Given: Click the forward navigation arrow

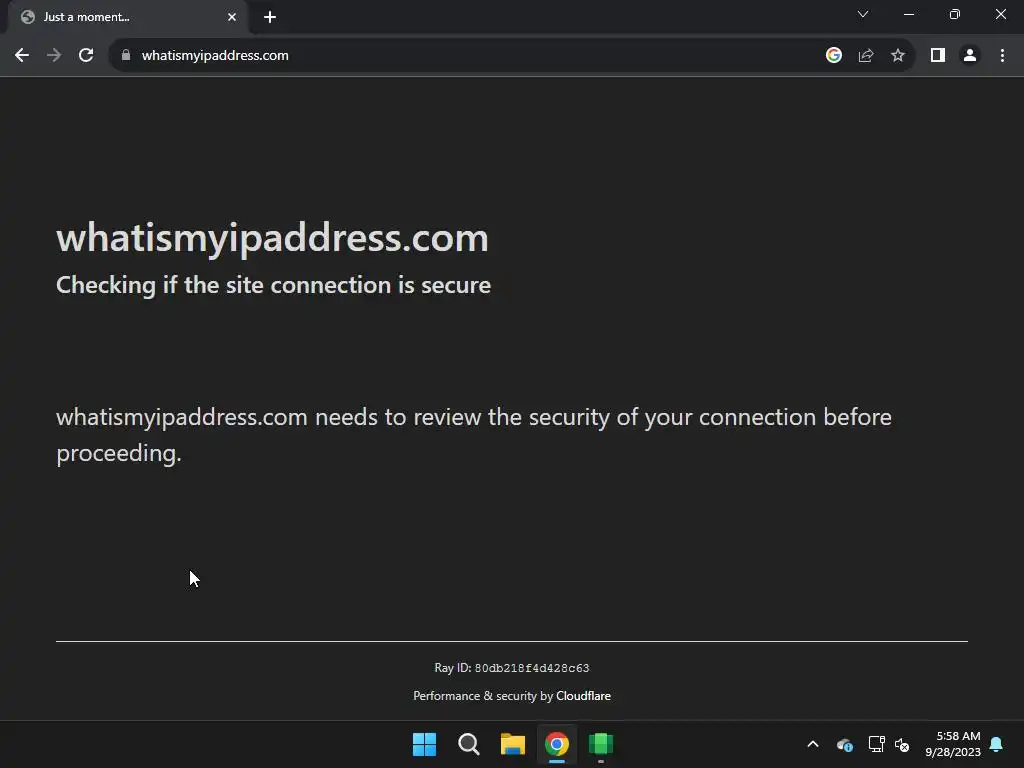Looking at the screenshot, I should [x=54, y=56].
